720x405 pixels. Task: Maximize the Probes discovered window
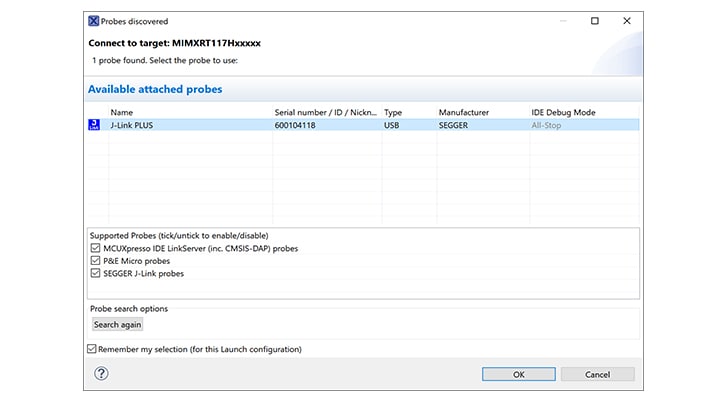point(595,21)
